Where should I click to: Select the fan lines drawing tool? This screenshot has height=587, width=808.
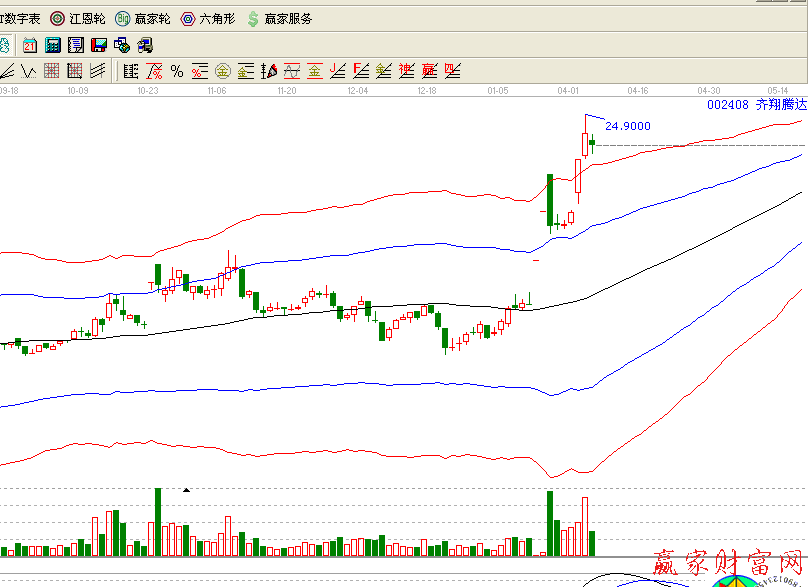click(x=98, y=71)
